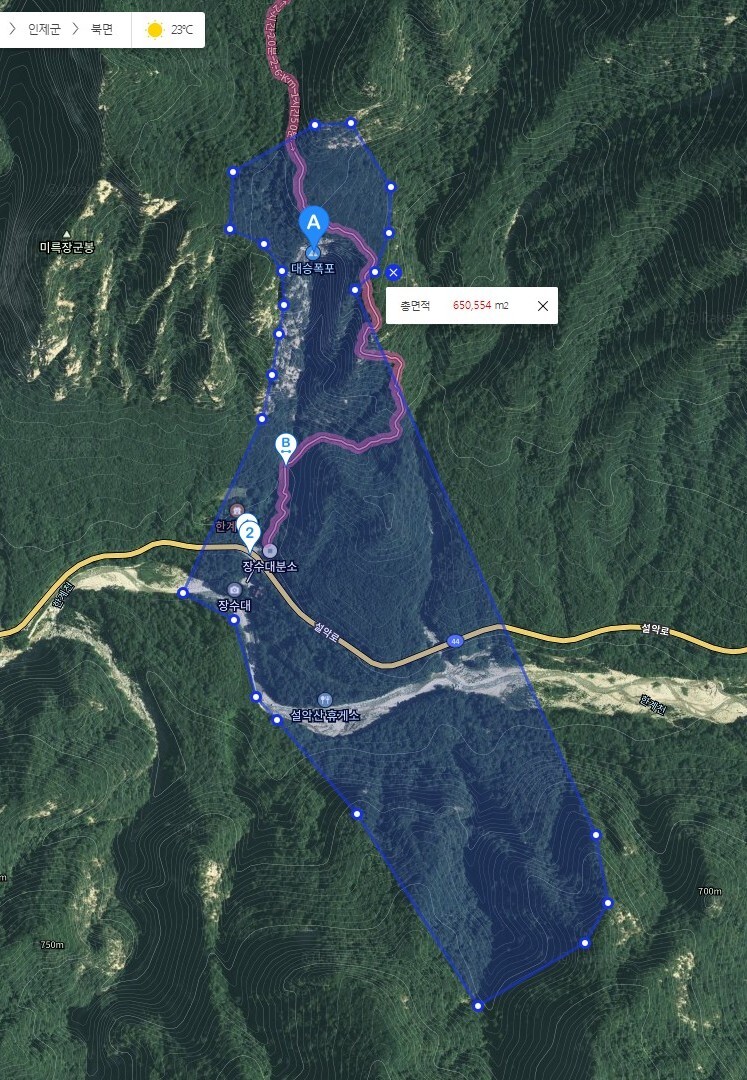Click the house icon near 한계 label
747x1080 pixels.
click(x=237, y=510)
